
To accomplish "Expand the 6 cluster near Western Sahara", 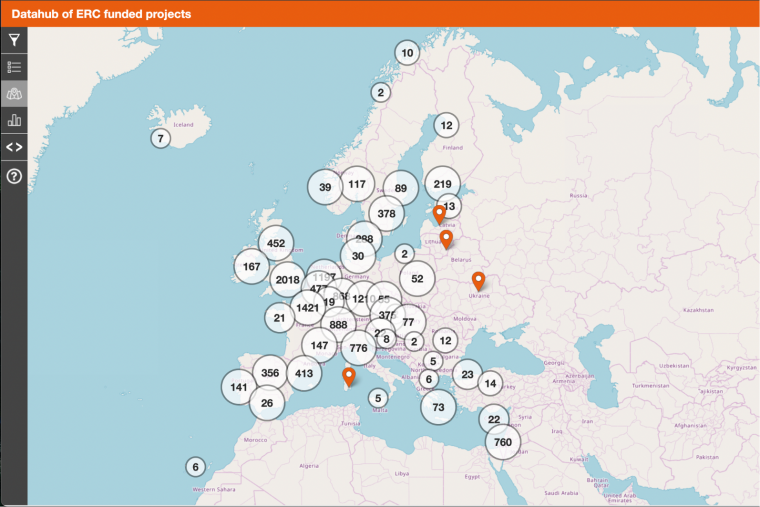I will pyautogui.click(x=195, y=467).
